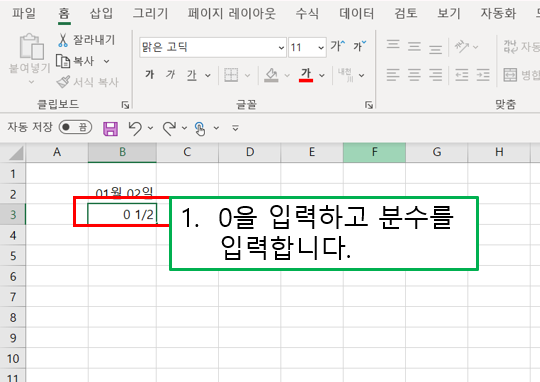Viewport: 540px width, 382px height.
Task: Click the borders grid icon
Action: [231, 75]
